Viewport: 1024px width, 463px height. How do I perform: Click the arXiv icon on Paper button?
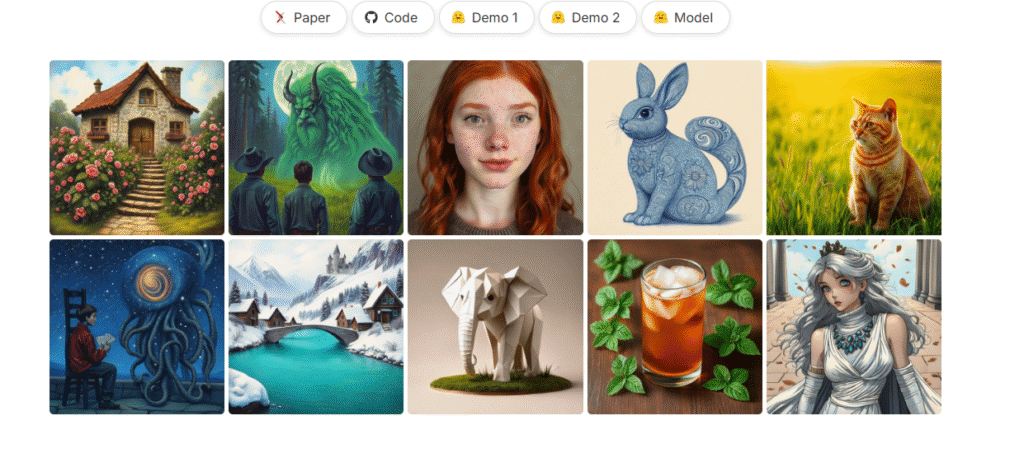click(281, 18)
